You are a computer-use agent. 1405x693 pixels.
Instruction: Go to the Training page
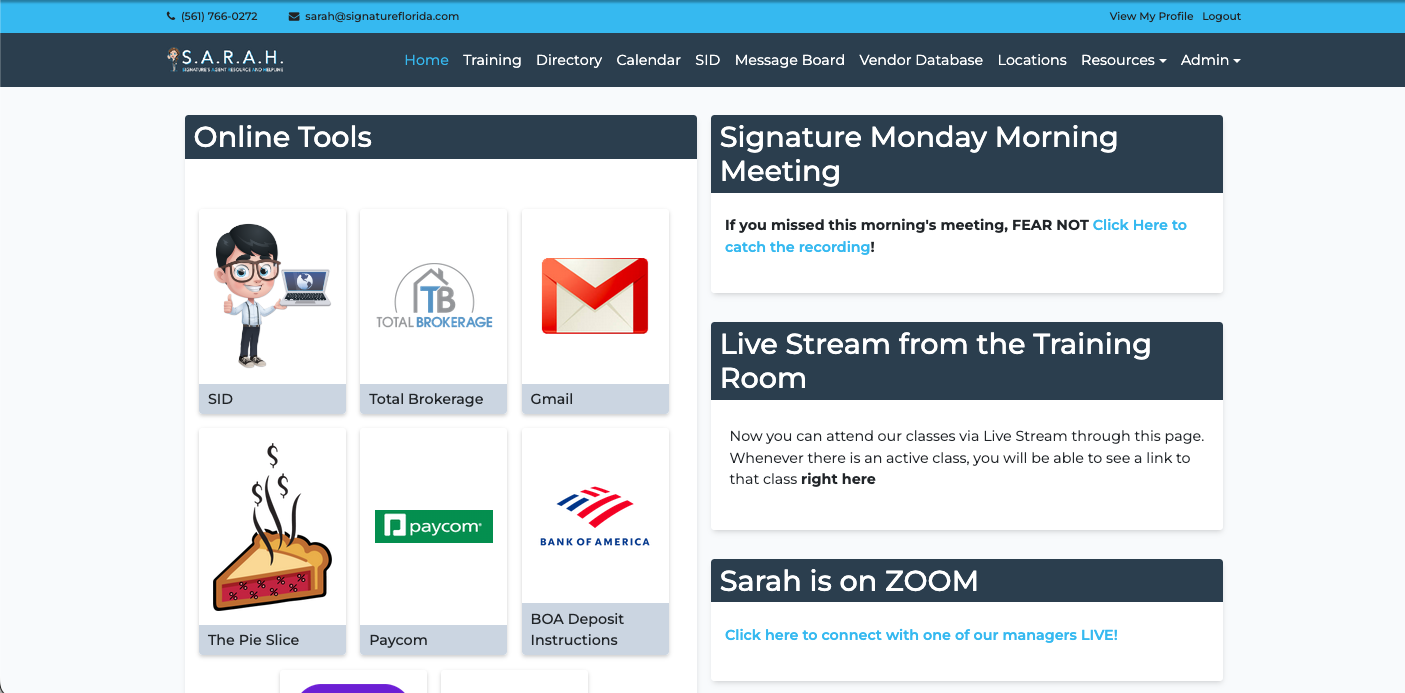(492, 60)
